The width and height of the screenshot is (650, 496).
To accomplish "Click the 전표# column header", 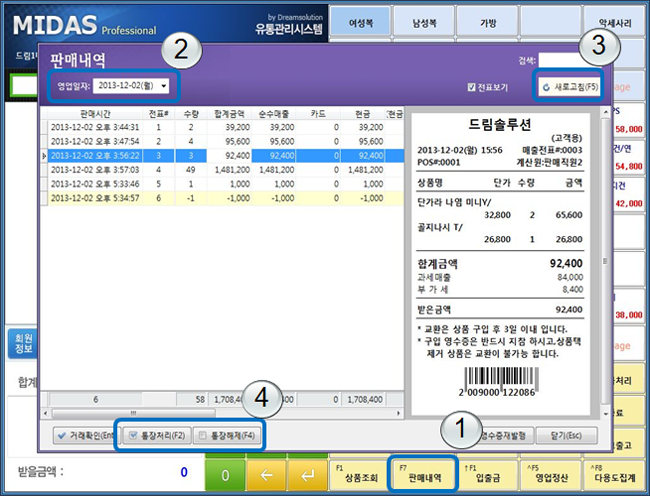I will point(158,114).
